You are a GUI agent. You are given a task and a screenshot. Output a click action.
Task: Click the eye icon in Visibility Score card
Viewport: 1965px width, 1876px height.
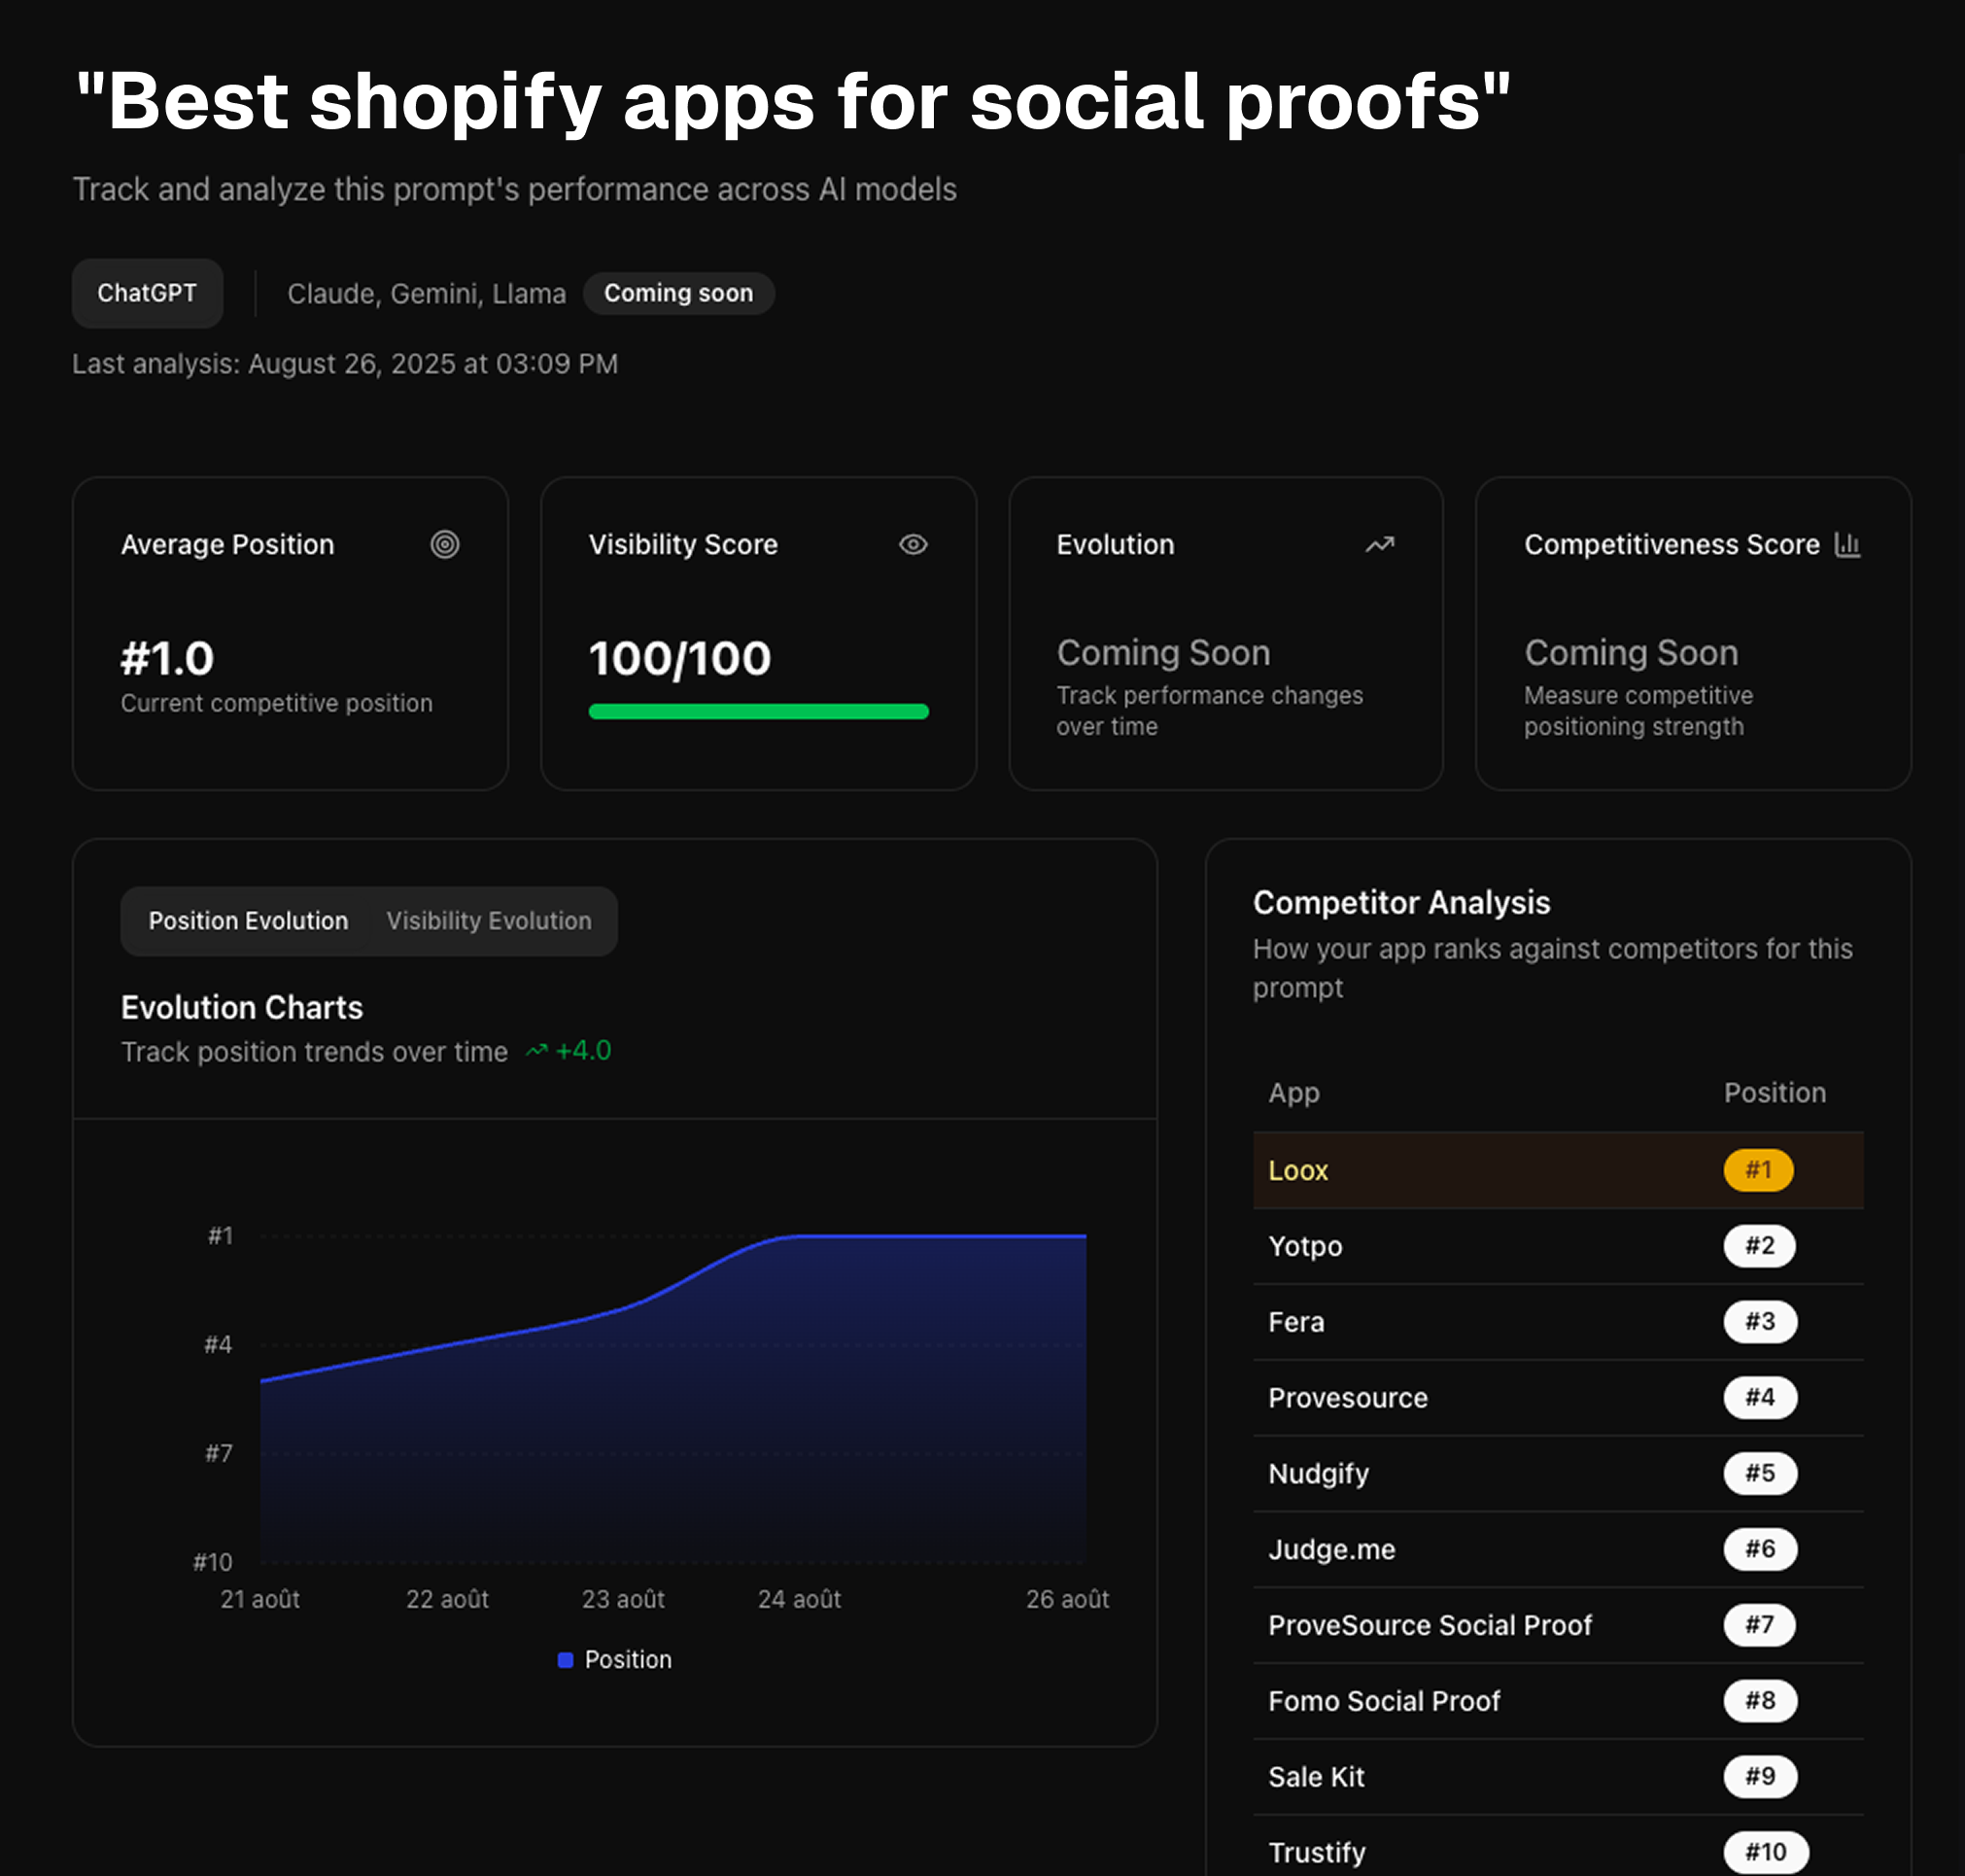(x=913, y=544)
